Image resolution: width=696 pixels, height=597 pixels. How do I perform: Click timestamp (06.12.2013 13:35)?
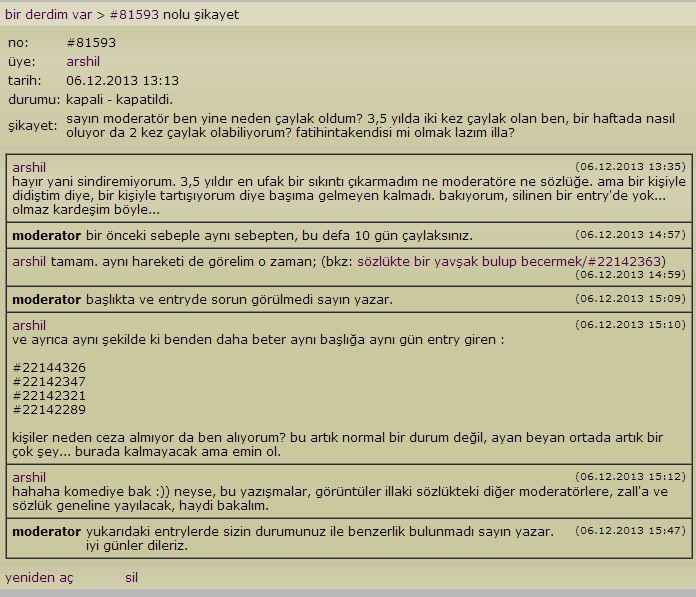coord(630,166)
